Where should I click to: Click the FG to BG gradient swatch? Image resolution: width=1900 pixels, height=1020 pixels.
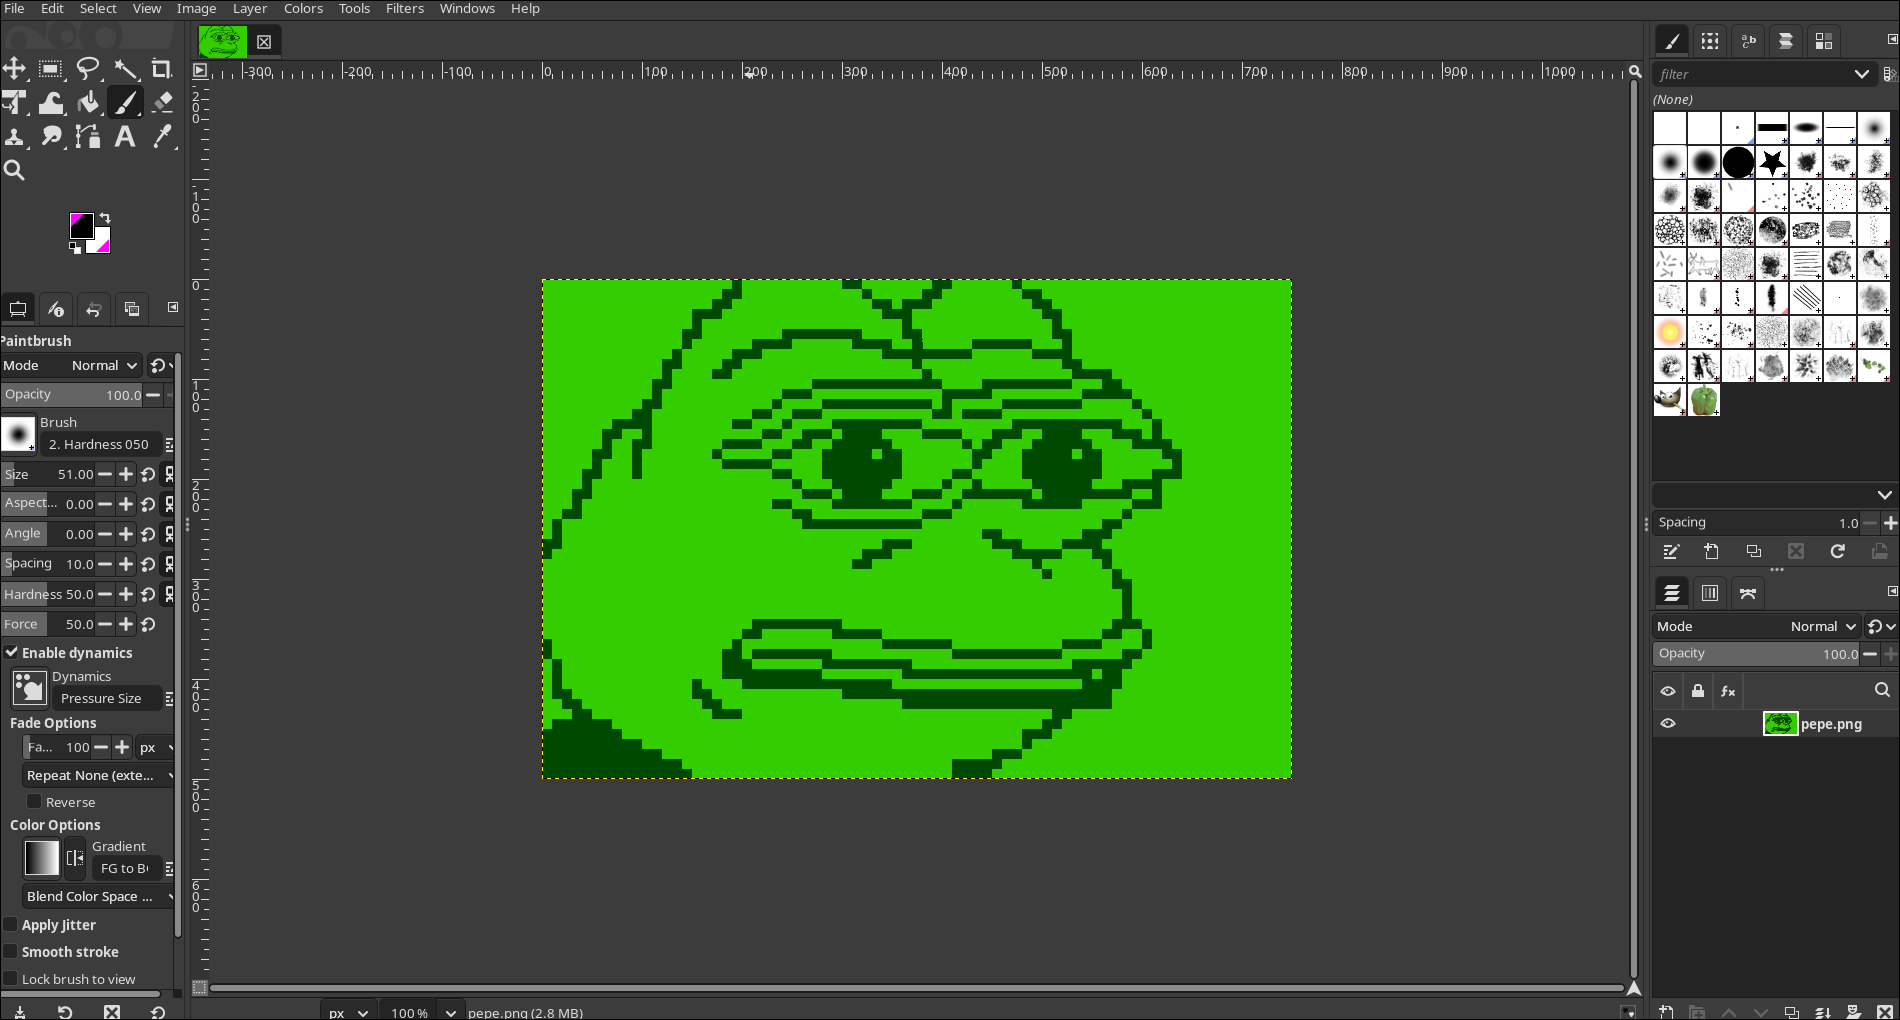coord(41,858)
